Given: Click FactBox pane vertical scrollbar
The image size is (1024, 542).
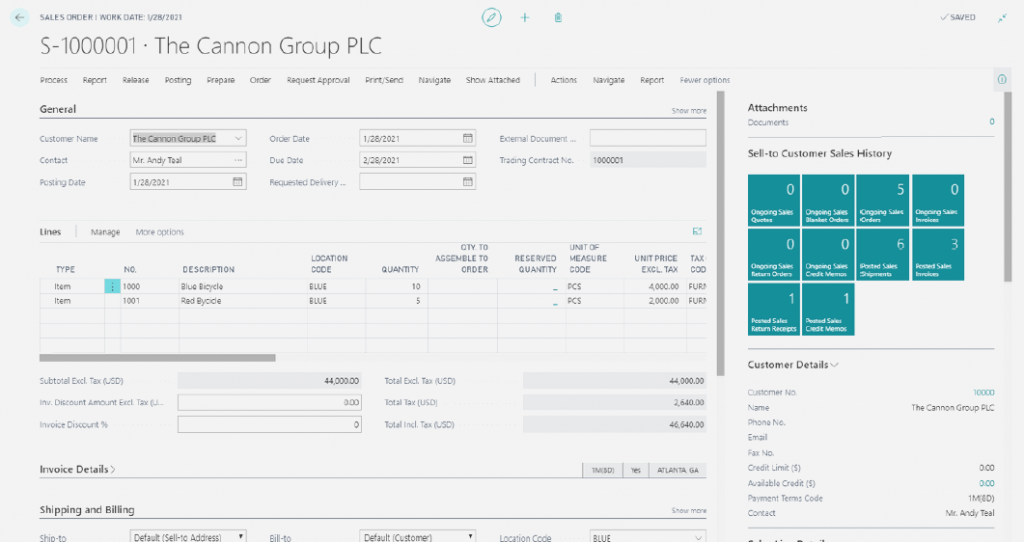Looking at the screenshot, I should (1008, 186).
